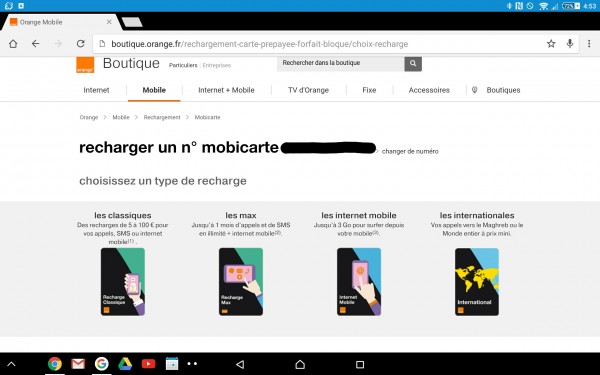Click the les internationales heading
The height and width of the screenshot is (375, 600).
pos(477,215)
